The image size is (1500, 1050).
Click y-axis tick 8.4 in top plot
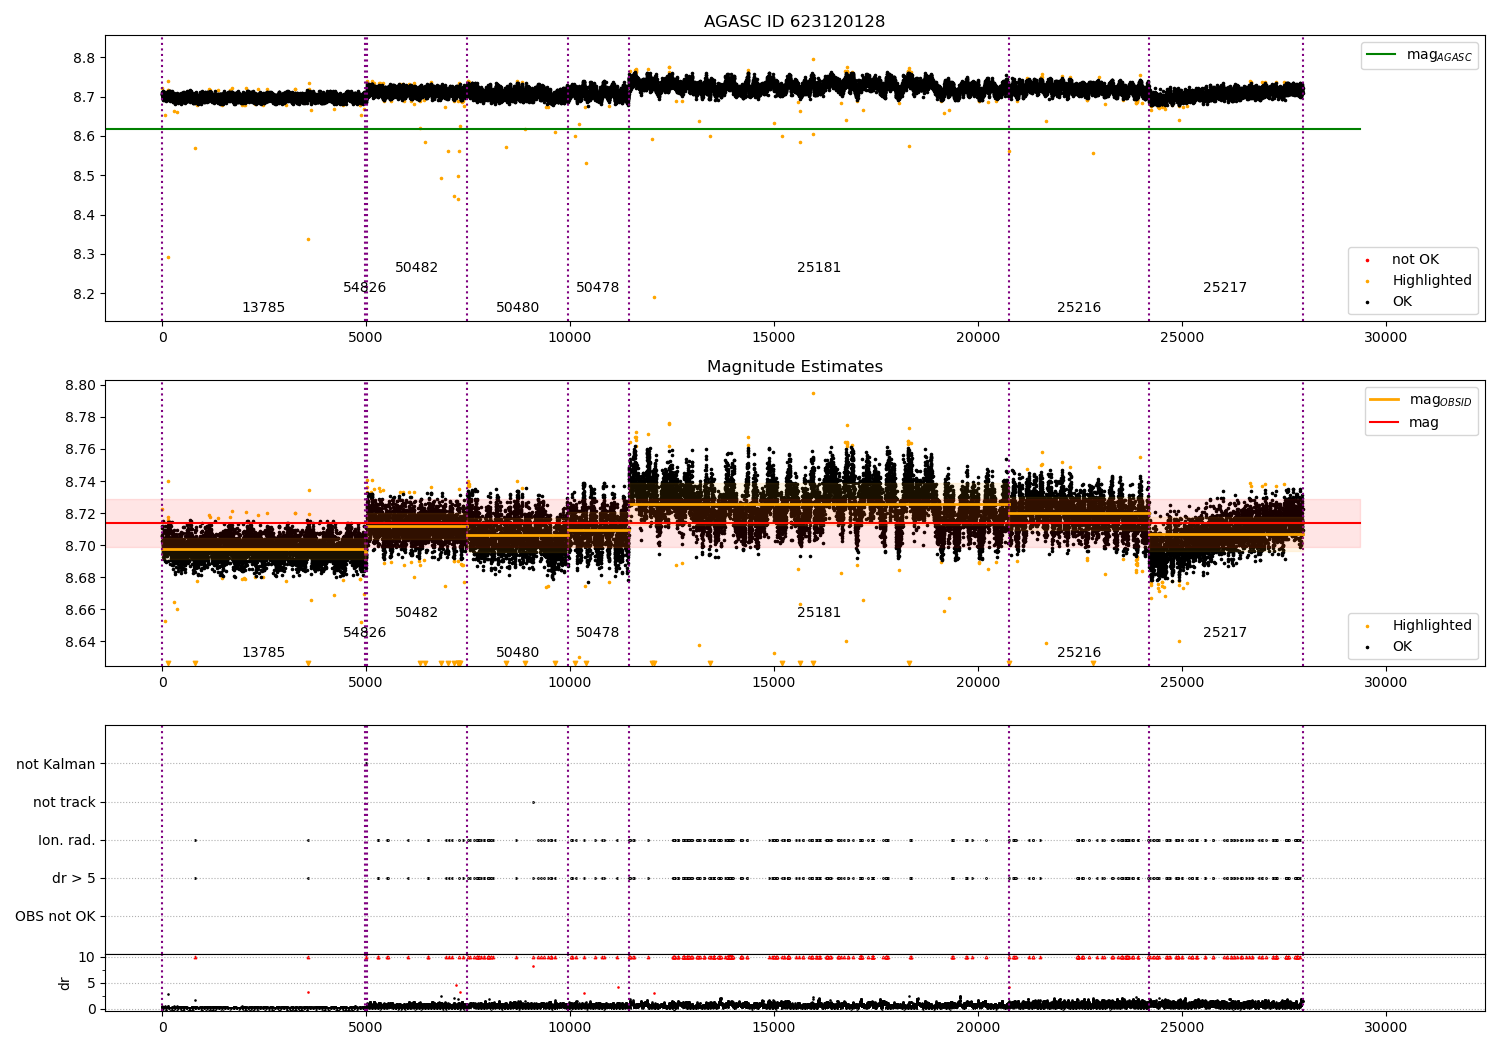point(84,216)
